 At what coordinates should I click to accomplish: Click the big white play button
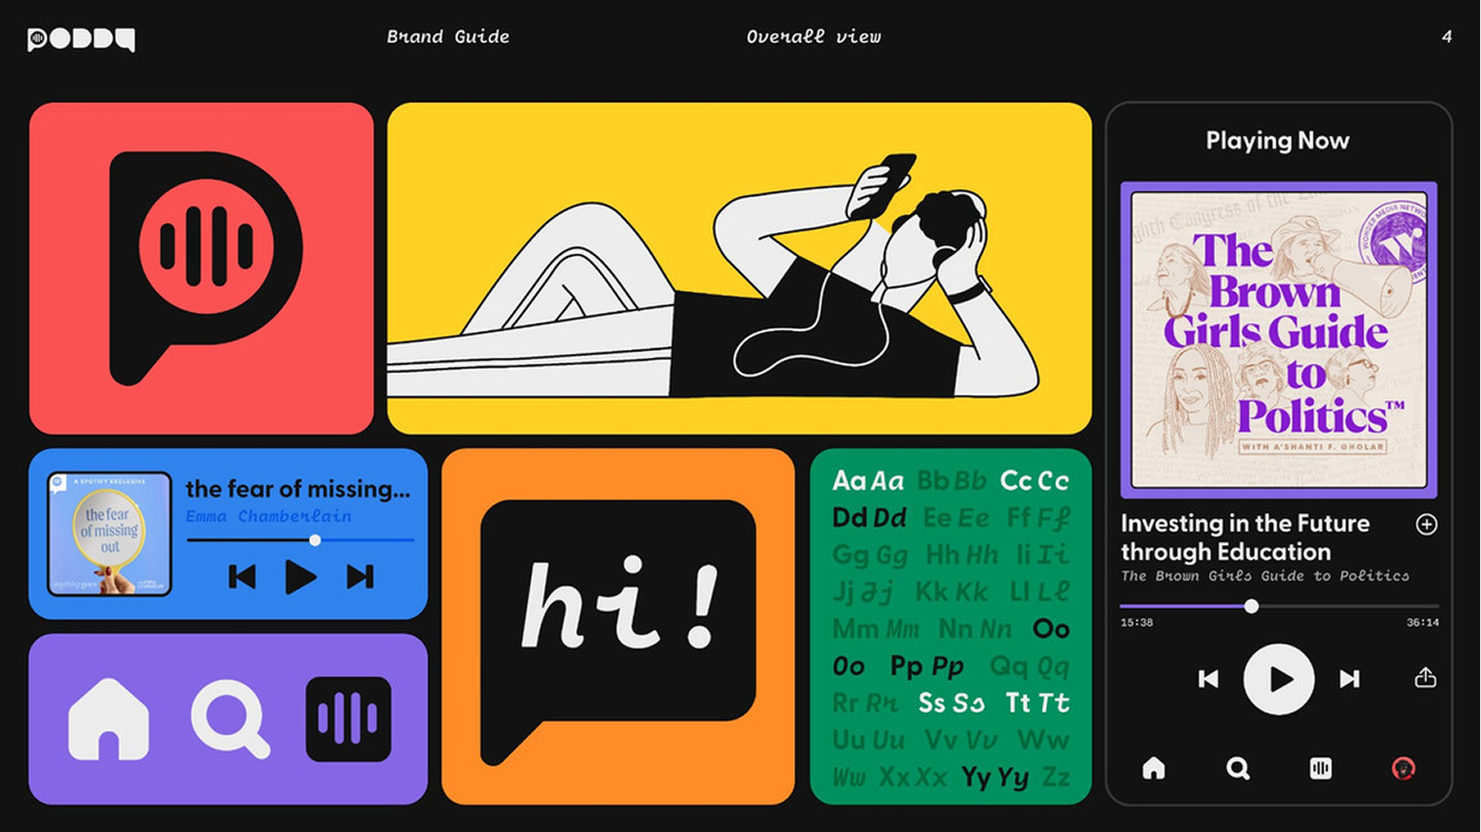[x=1279, y=679]
